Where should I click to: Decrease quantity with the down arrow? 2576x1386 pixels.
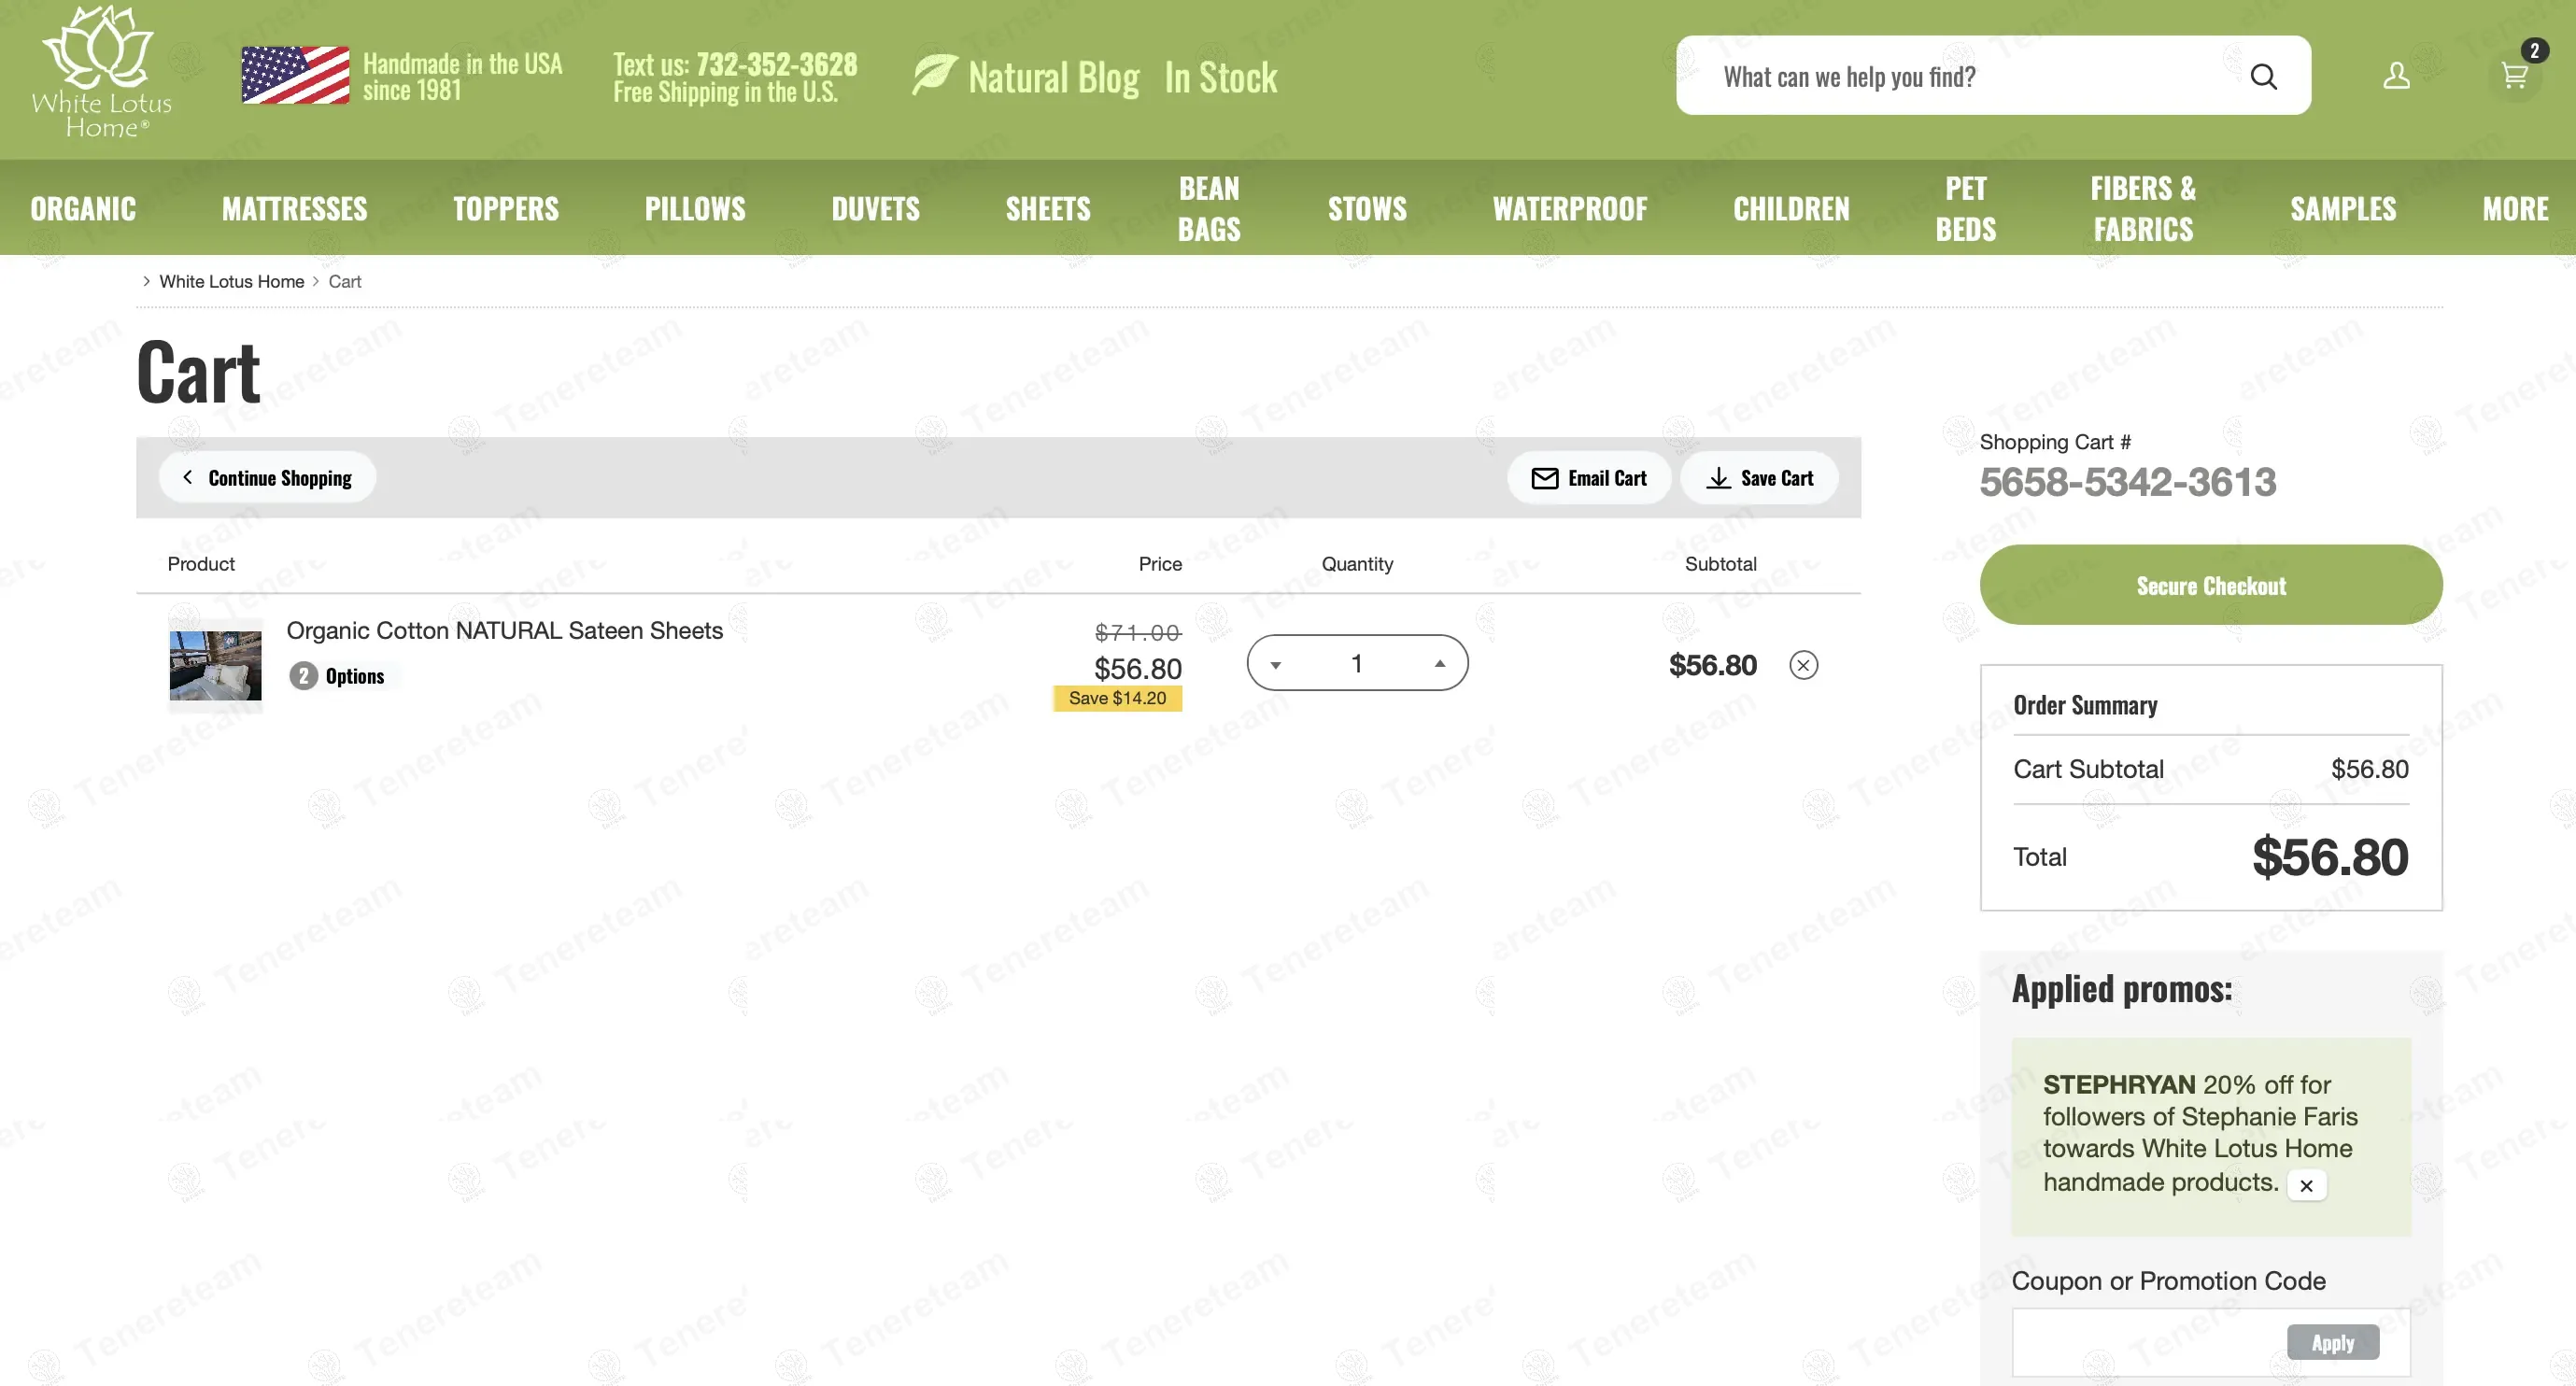pyautogui.click(x=1276, y=665)
